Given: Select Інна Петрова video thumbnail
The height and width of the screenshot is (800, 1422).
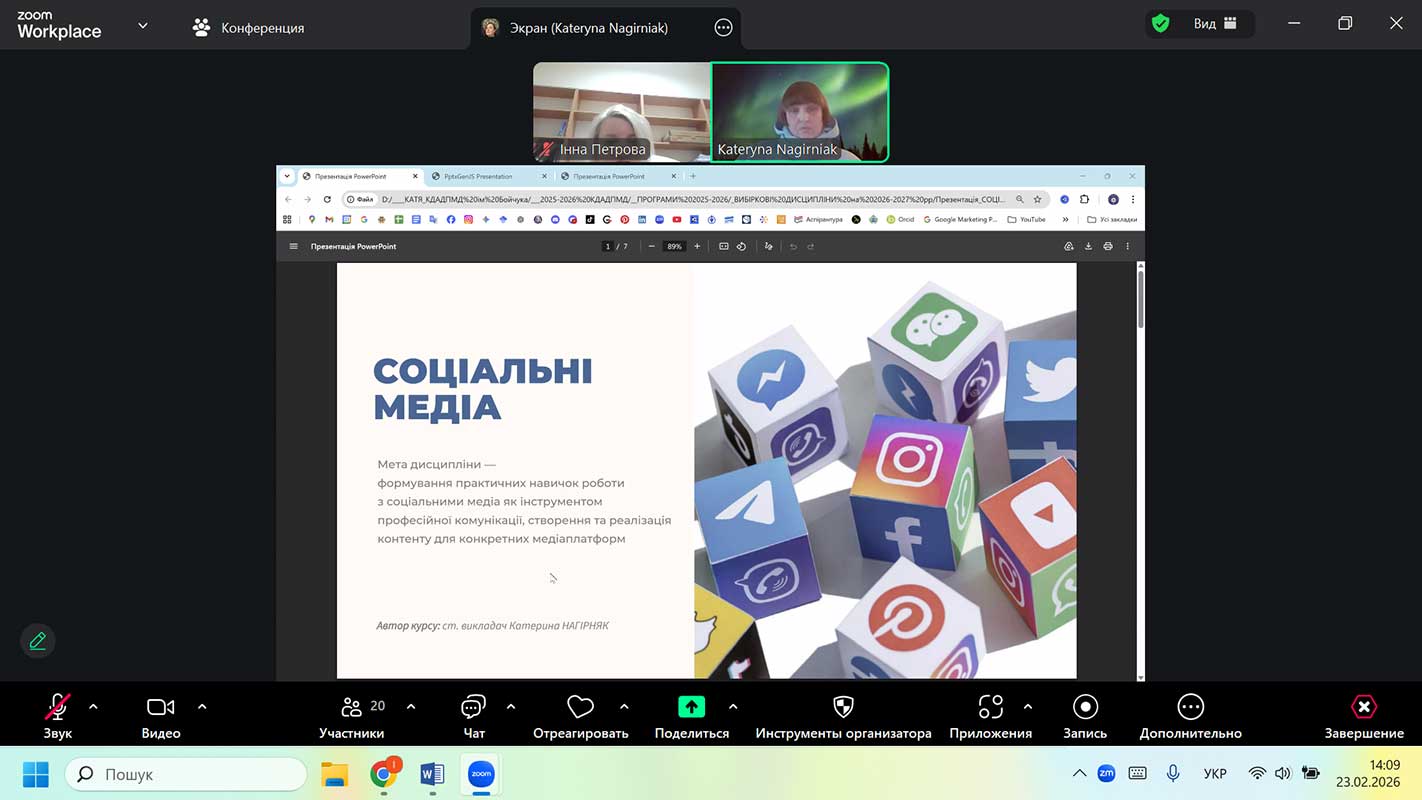Looking at the screenshot, I should pos(621,112).
